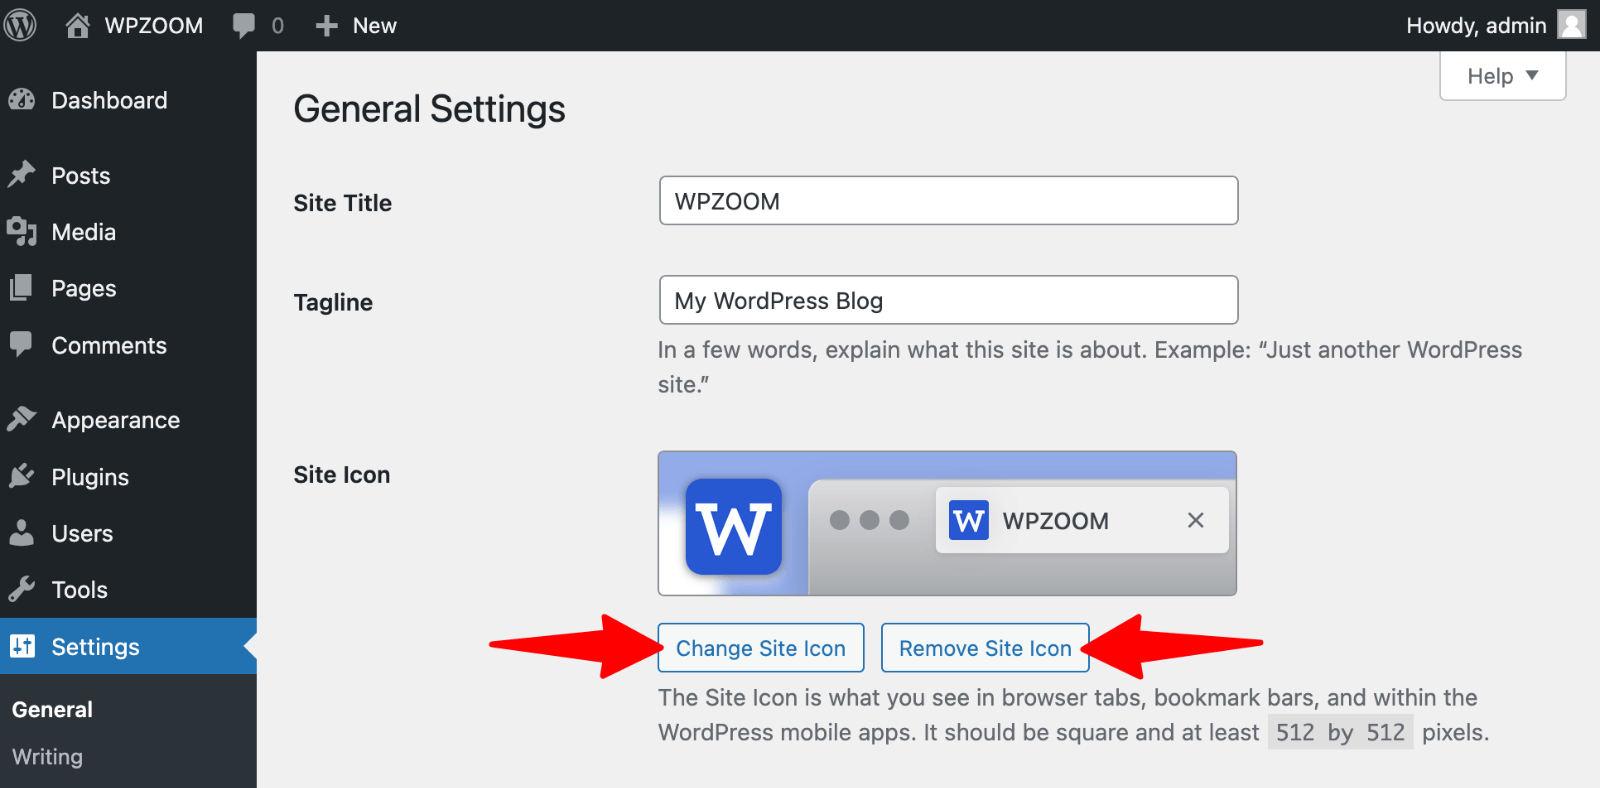Click the Site Icon label

click(x=342, y=475)
